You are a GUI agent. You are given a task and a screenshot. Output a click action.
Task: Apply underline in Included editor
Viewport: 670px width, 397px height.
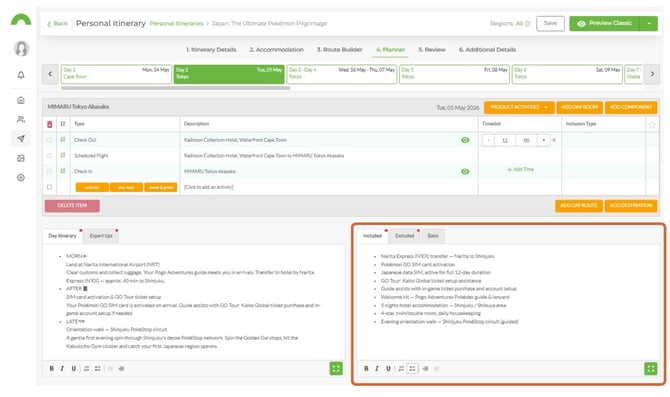[388, 368]
